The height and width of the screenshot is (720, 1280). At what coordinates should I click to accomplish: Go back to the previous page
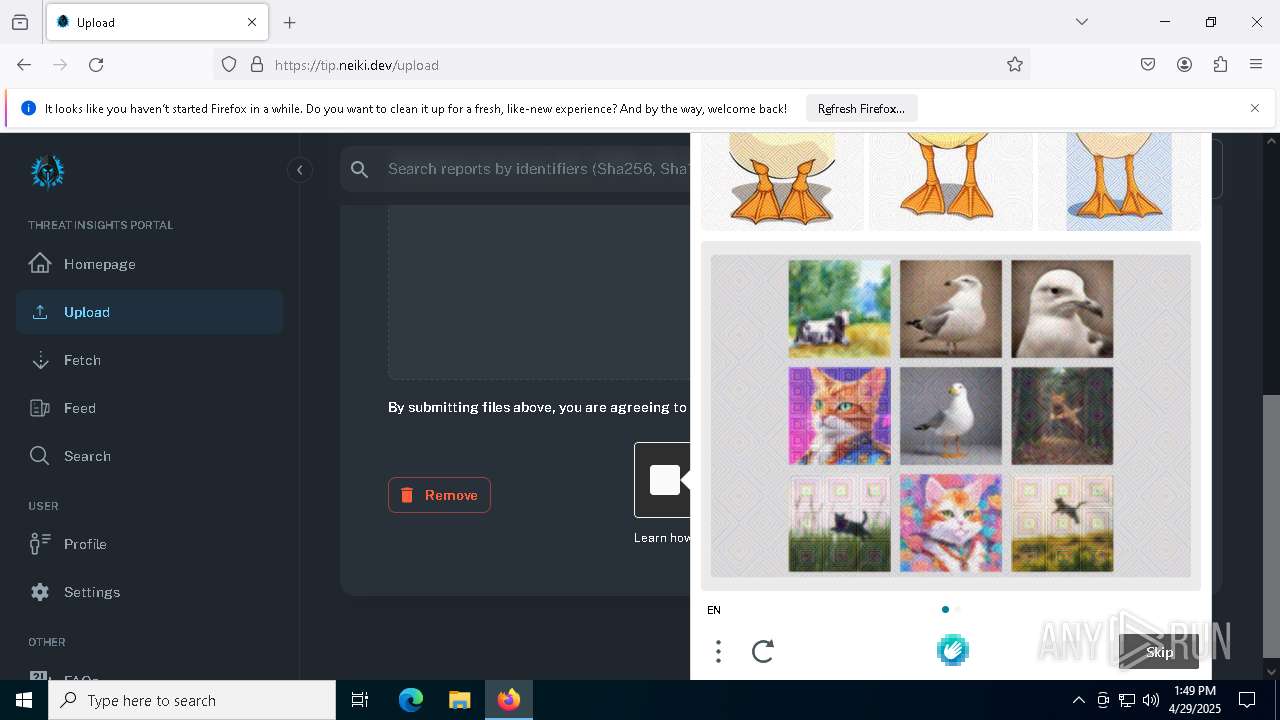pos(24,65)
